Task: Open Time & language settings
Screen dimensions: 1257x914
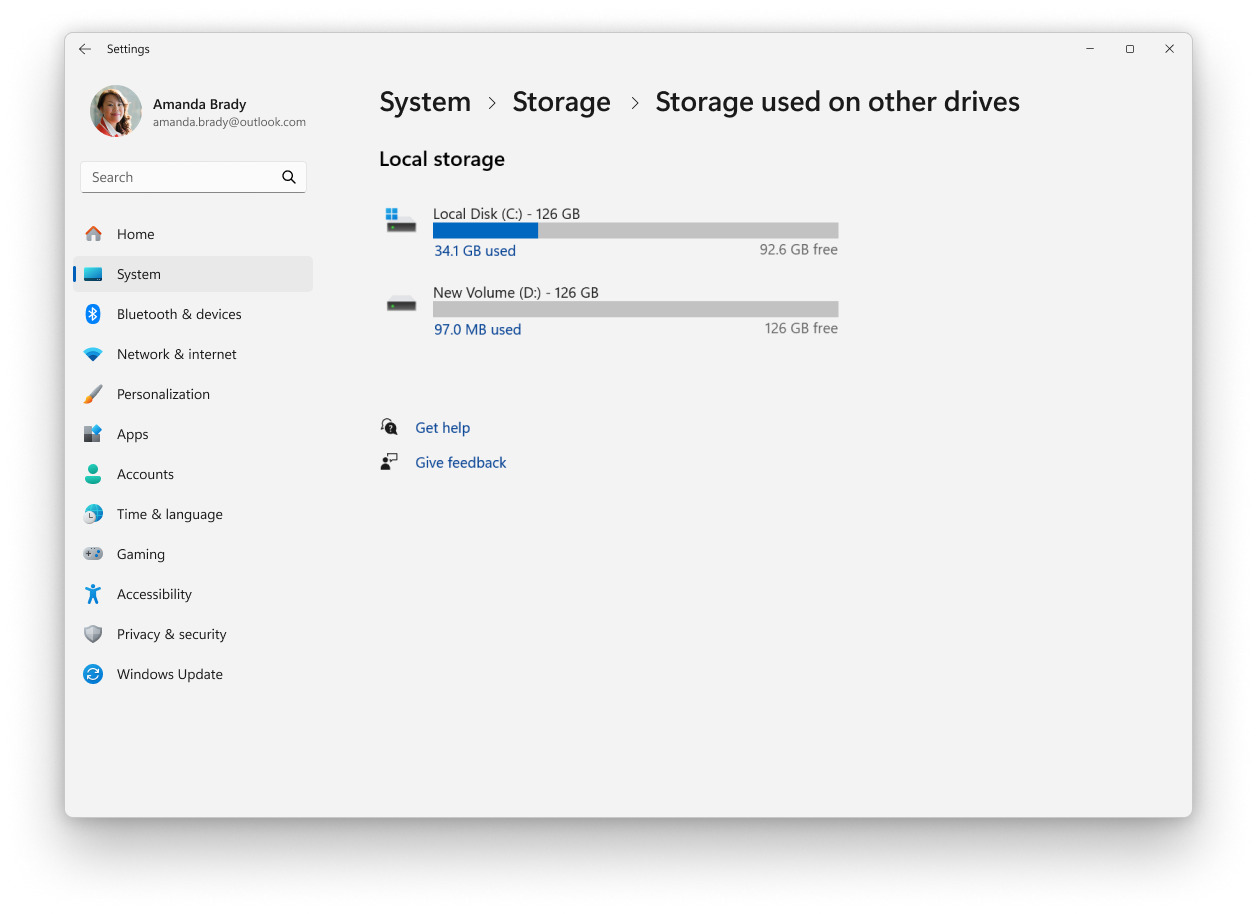Action: [193, 514]
